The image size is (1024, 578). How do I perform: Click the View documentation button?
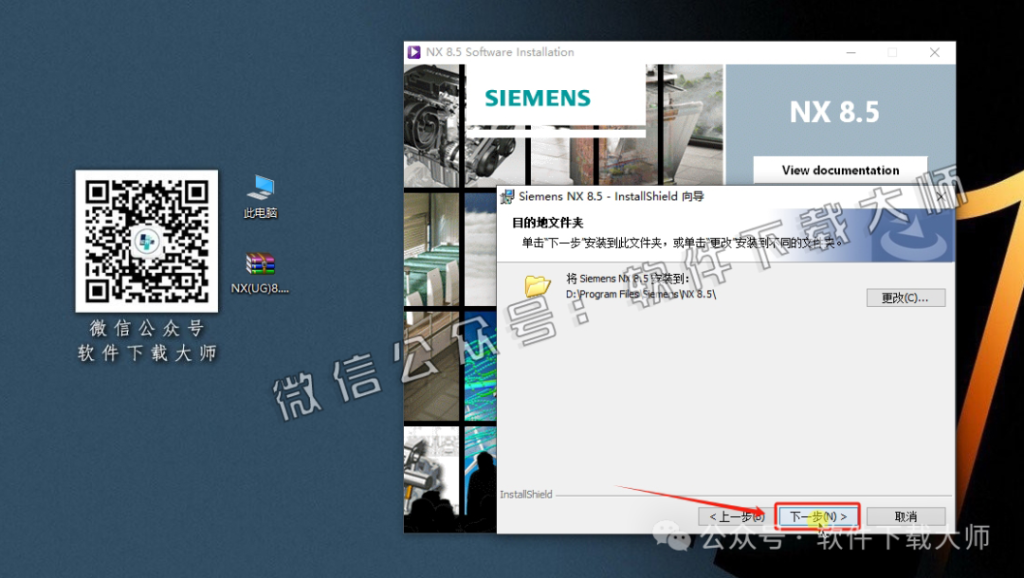839,170
